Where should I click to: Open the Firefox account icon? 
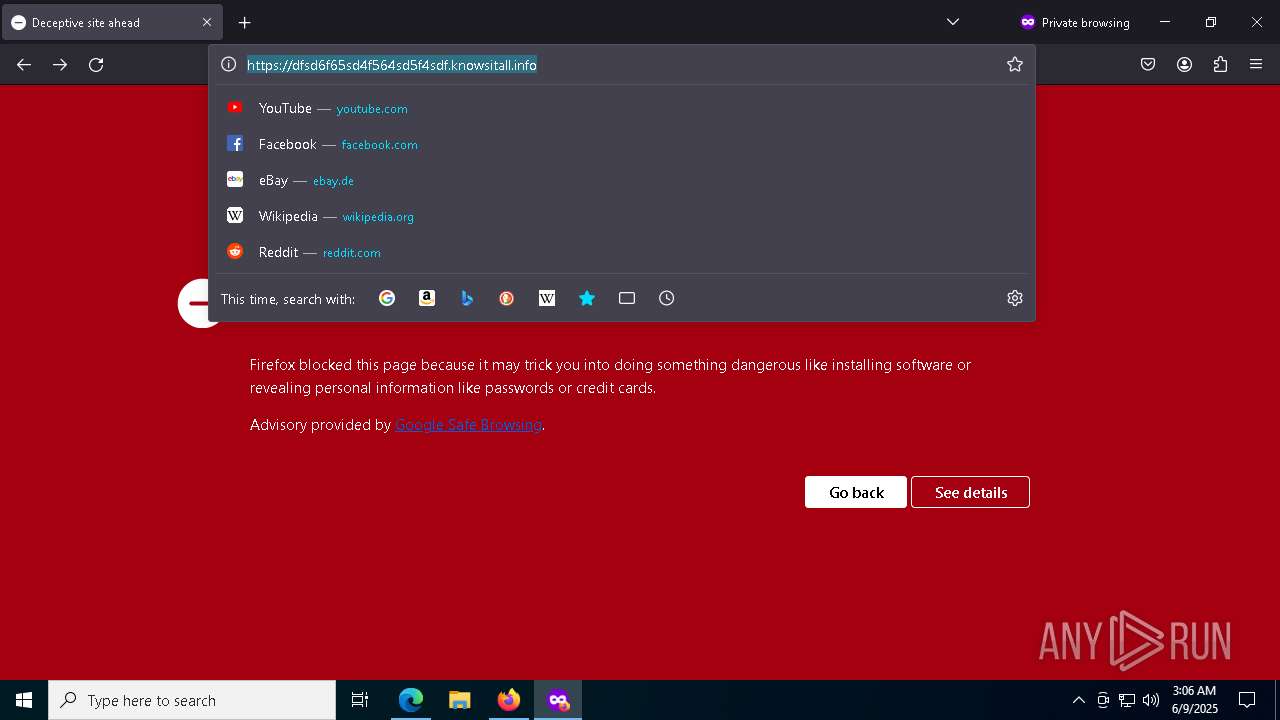point(1184,64)
